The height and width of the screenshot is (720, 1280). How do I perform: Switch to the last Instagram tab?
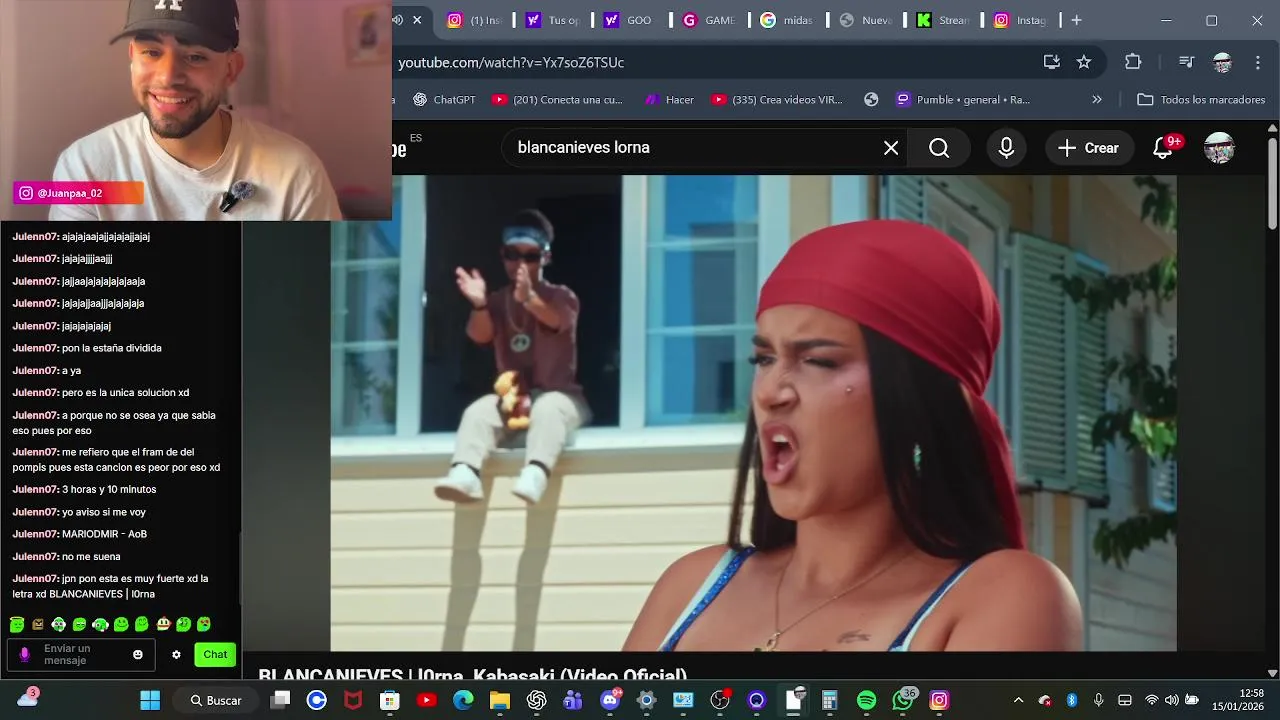(1020, 20)
